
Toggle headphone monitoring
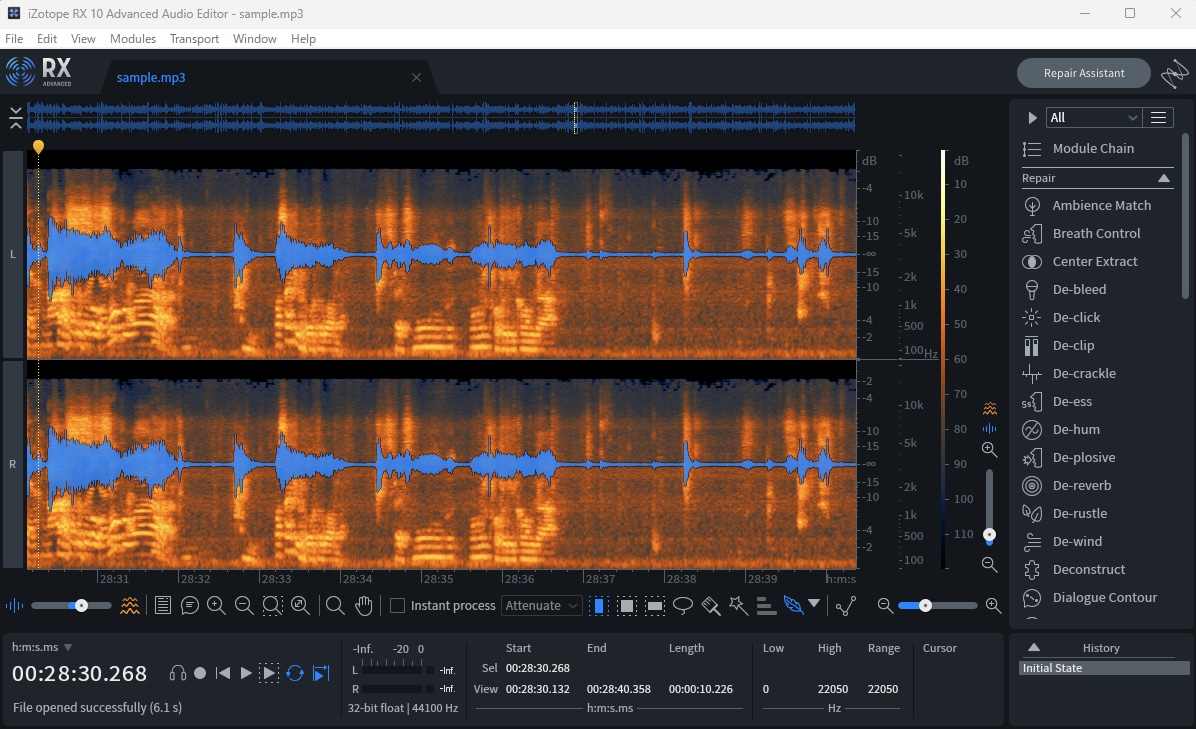(x=177, y=673)
